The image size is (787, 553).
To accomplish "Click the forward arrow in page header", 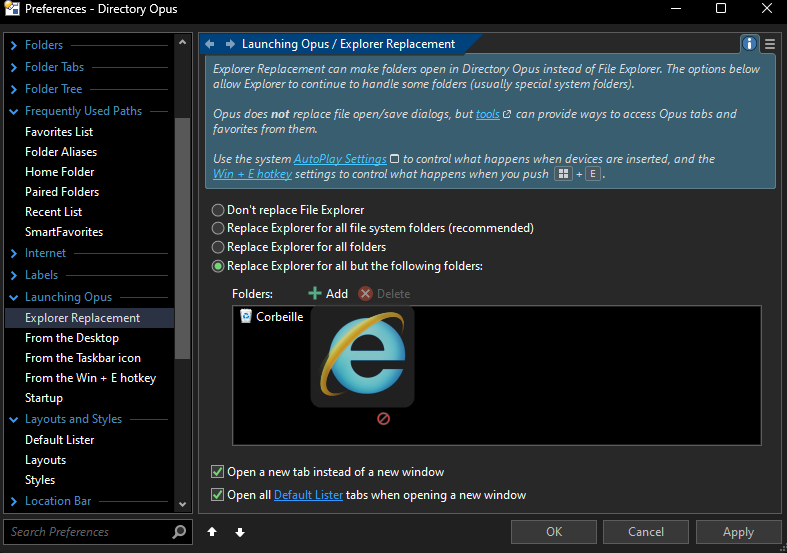I will click(230, 44).
